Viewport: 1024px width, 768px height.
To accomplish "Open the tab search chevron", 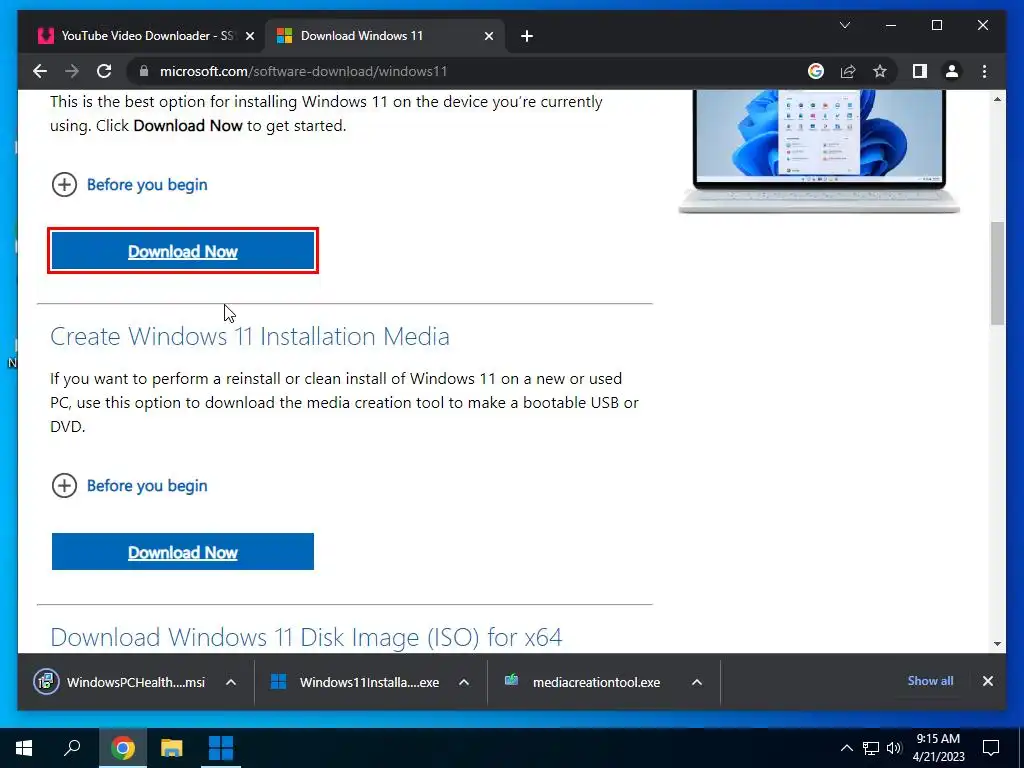I will click(844, 25).
